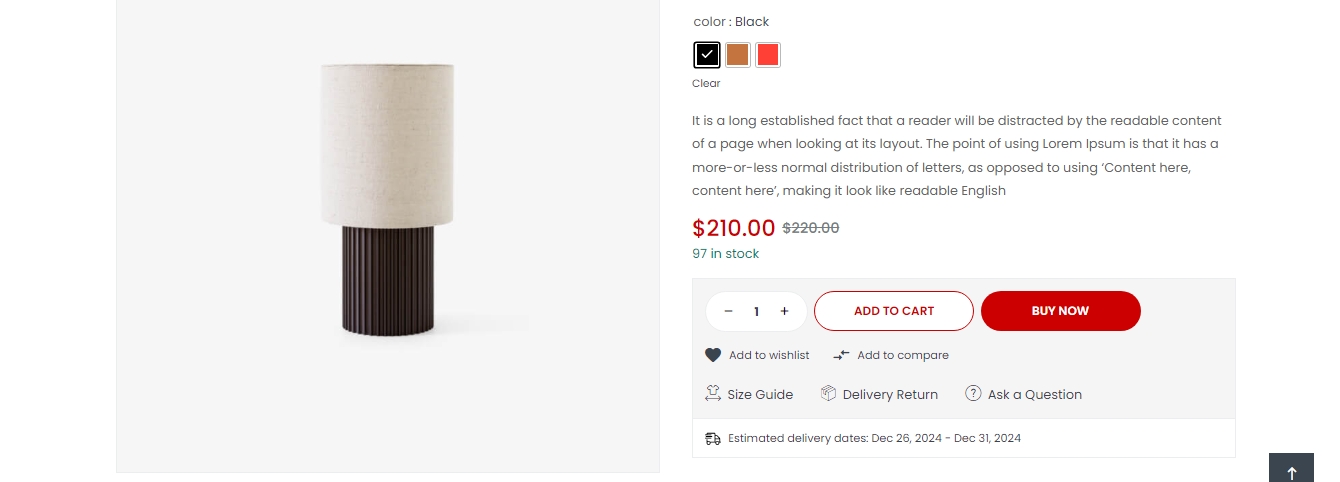Pick the red color swatch
The width and height of the screenshot is (1340, 482).
pos(768,55)
